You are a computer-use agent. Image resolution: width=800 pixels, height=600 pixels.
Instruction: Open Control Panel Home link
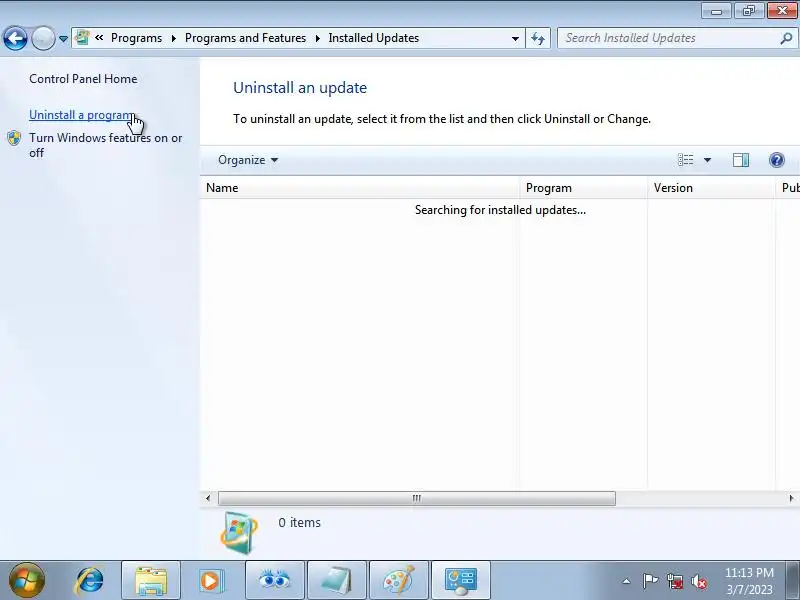tap(83, 79)
